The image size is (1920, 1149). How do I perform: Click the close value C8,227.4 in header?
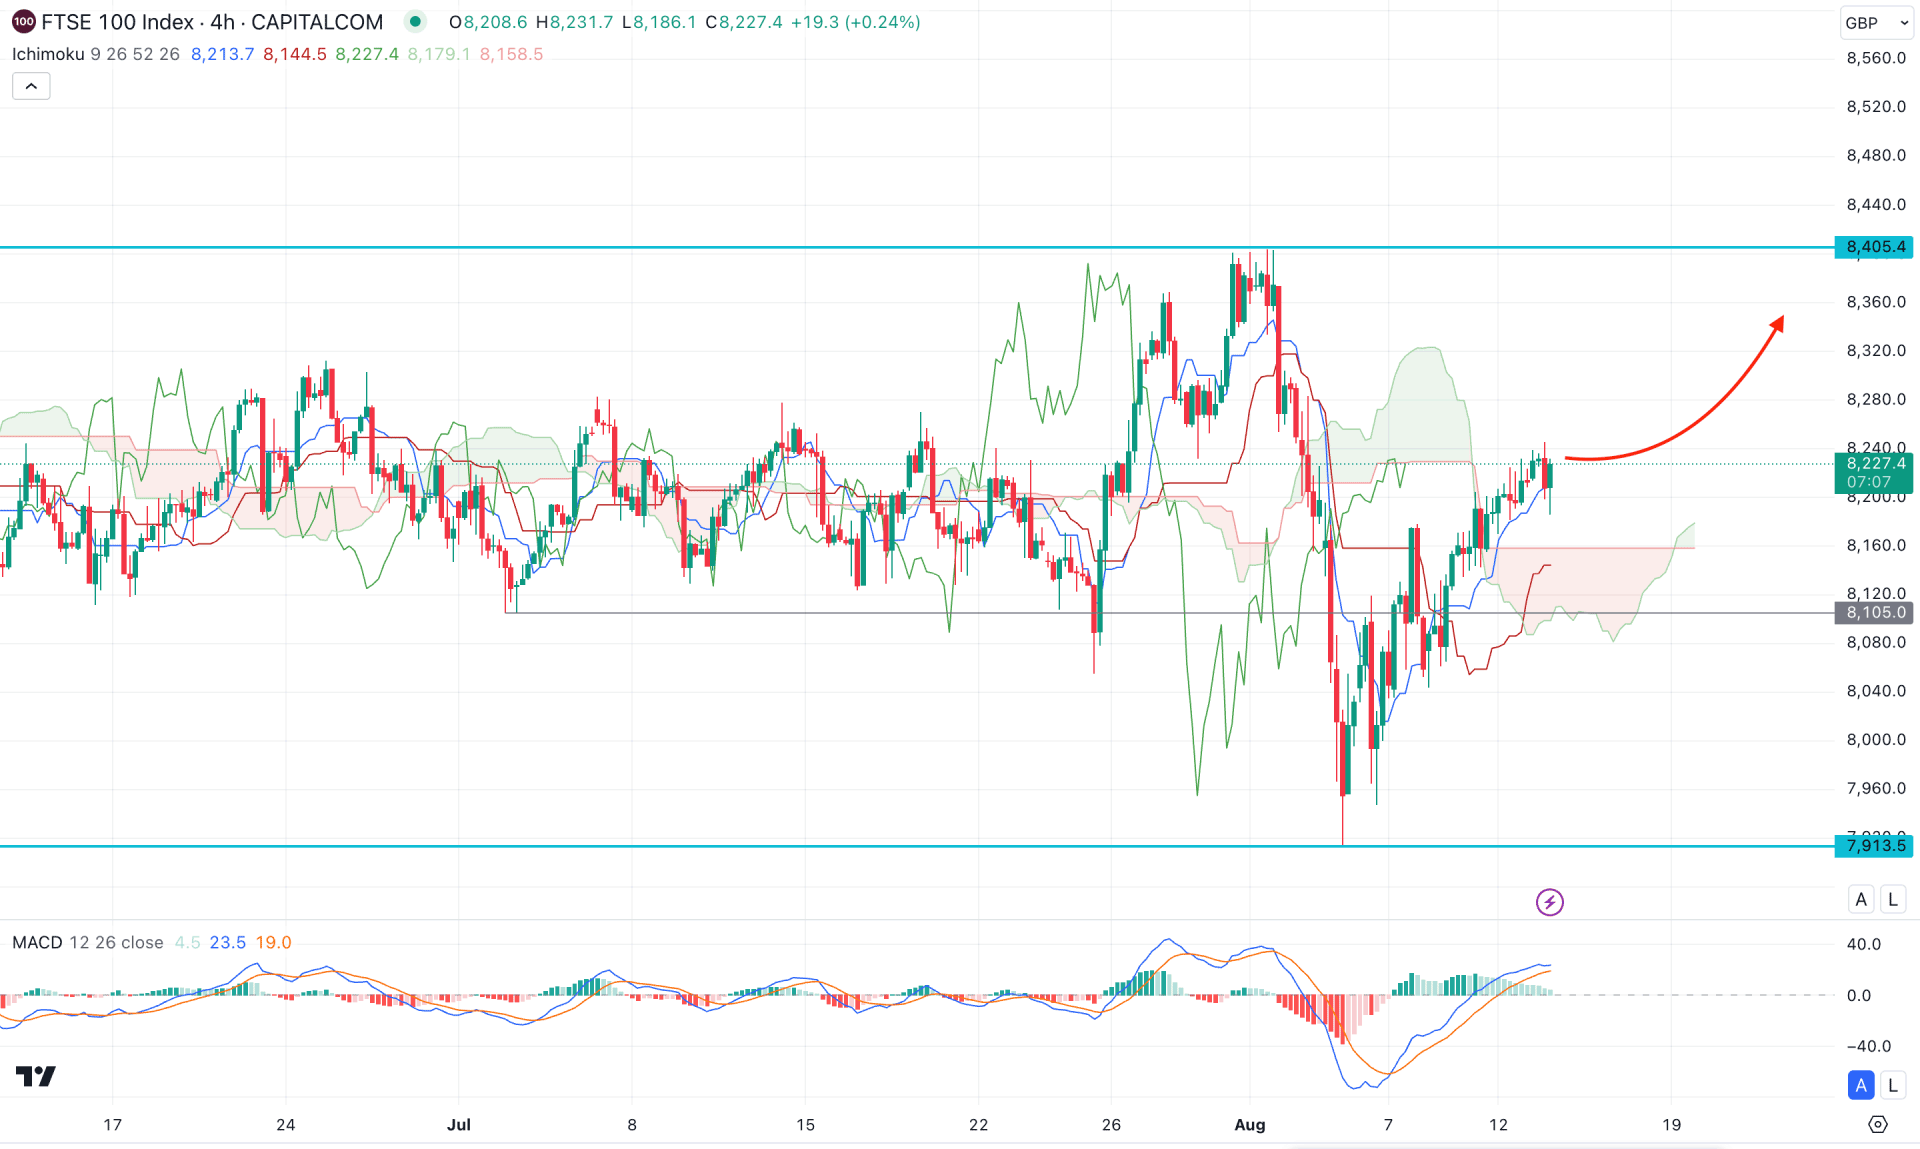pos(744,22)
